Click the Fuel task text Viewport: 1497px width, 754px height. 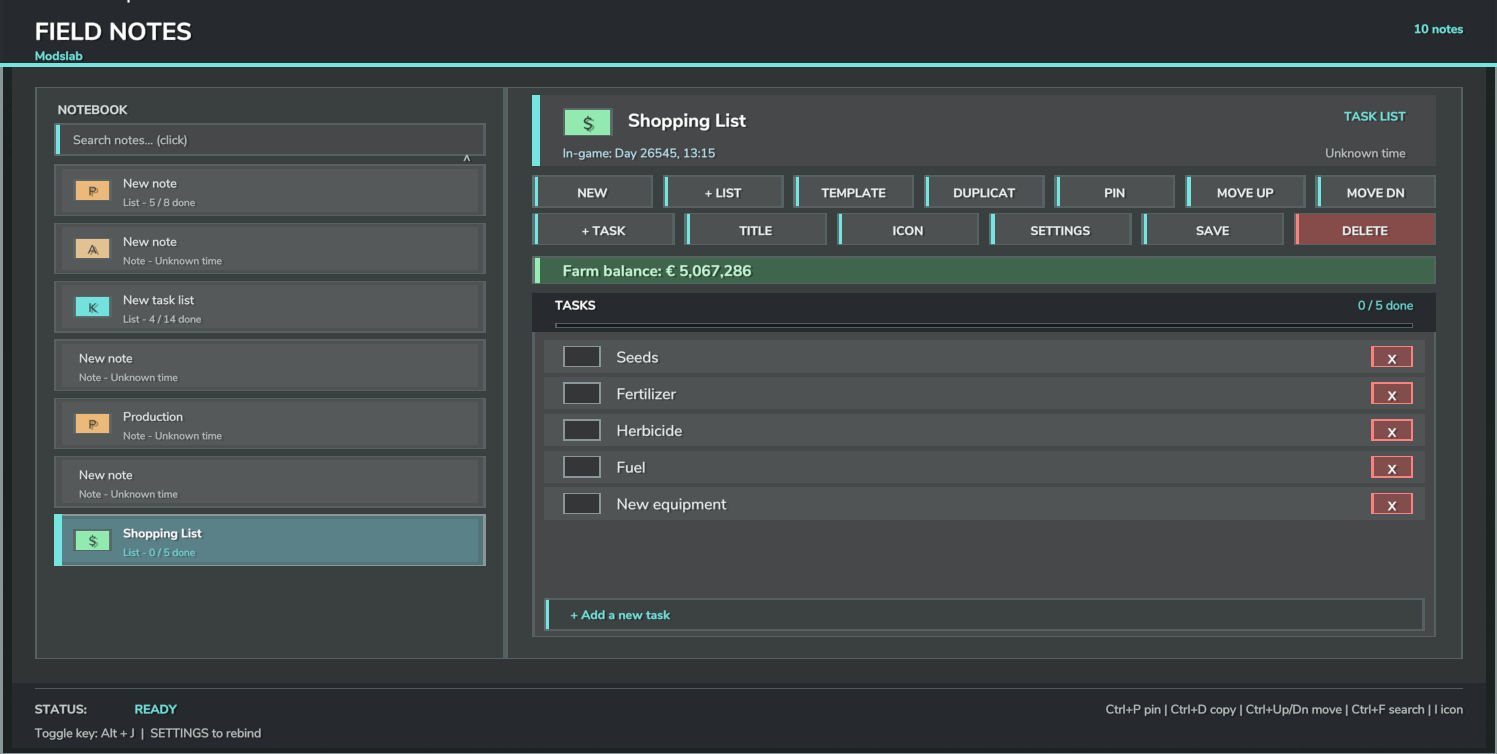tap(631, 467)
